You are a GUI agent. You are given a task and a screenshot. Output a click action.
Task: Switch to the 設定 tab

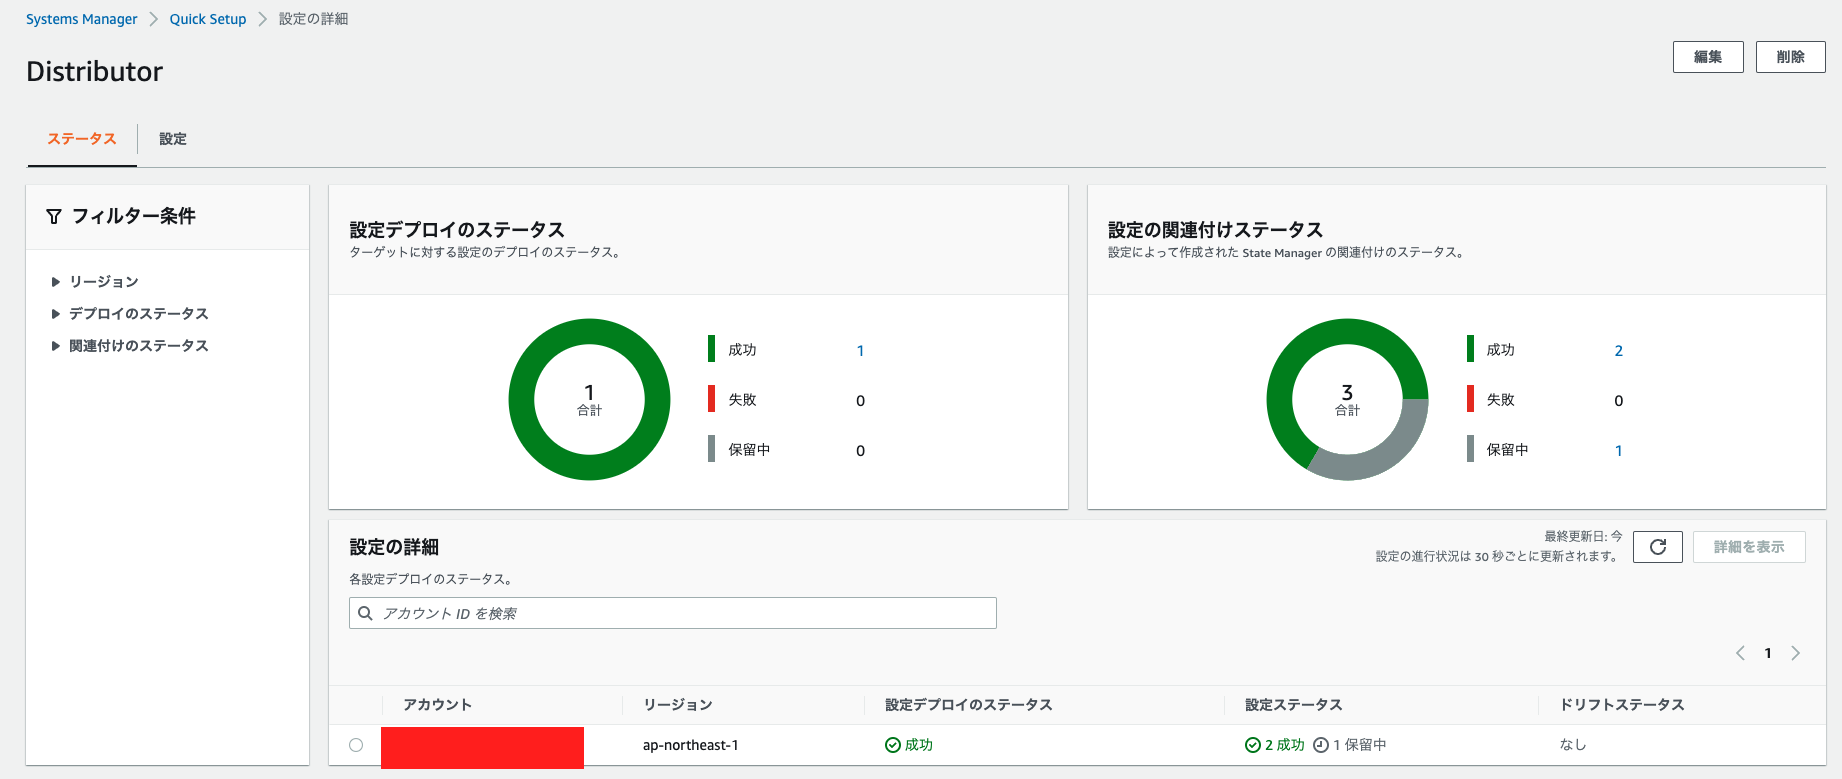click(173, 139)
